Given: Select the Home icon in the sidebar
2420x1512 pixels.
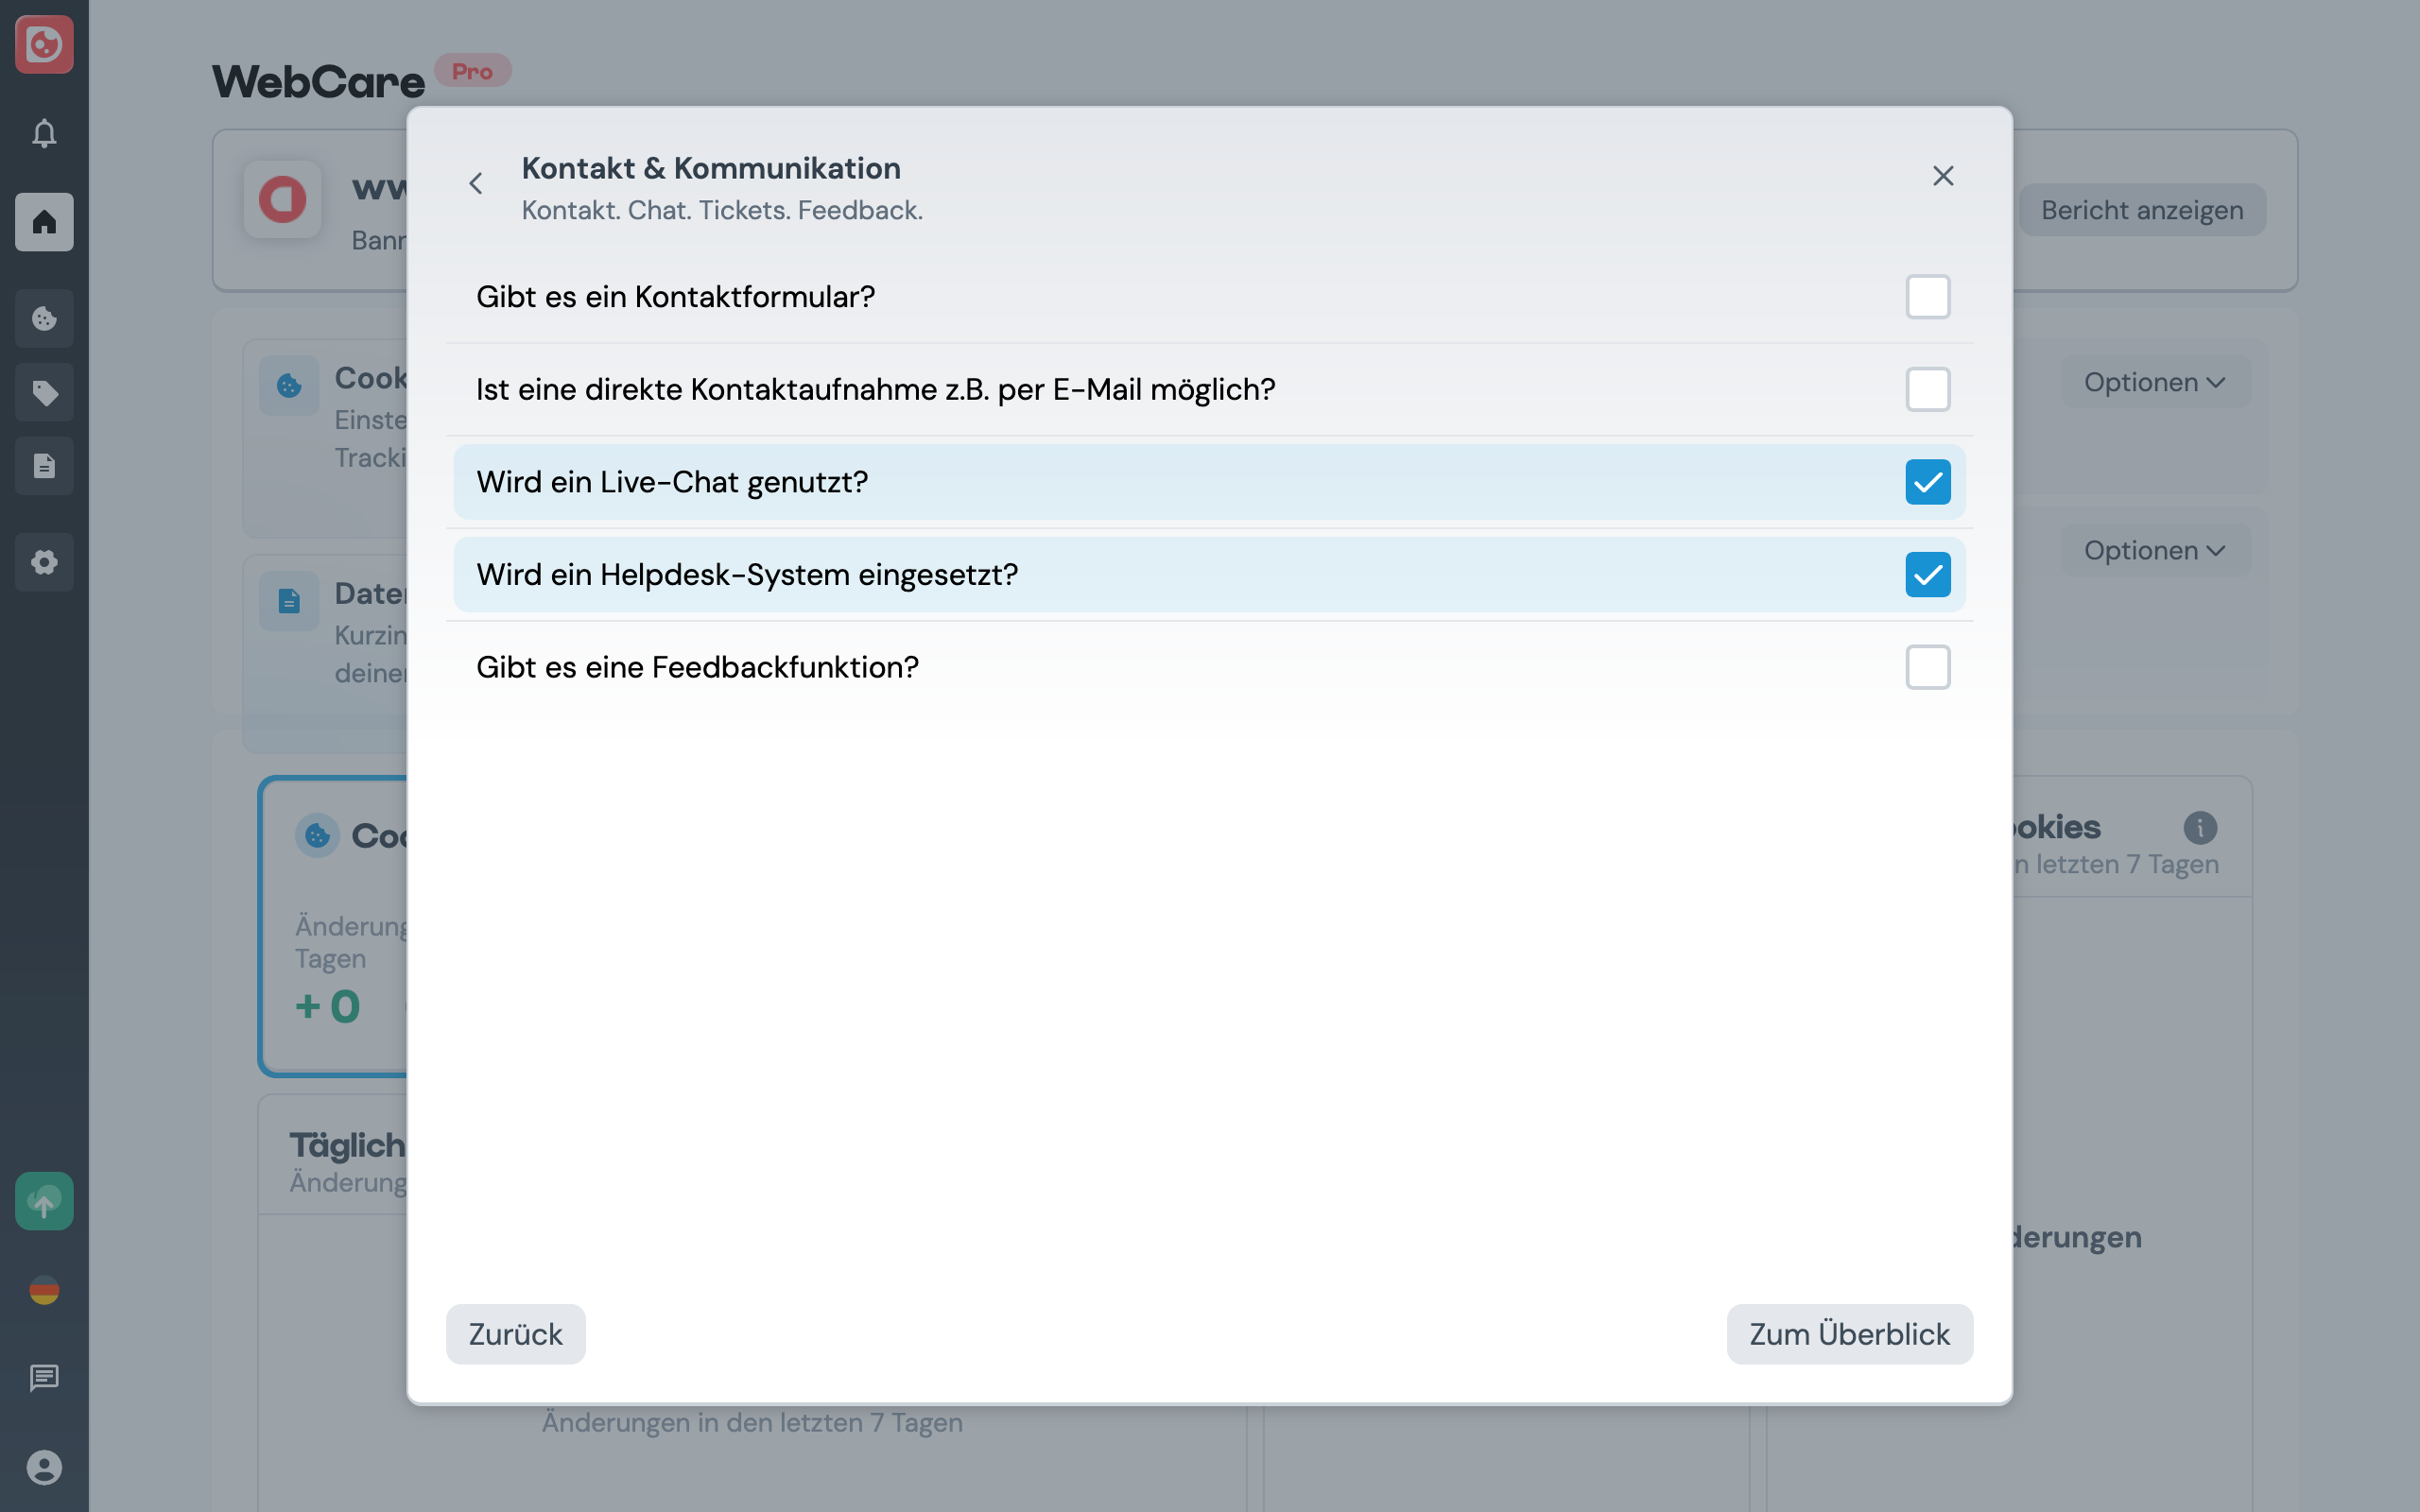Looking at the screenshot, I should 44,222.
